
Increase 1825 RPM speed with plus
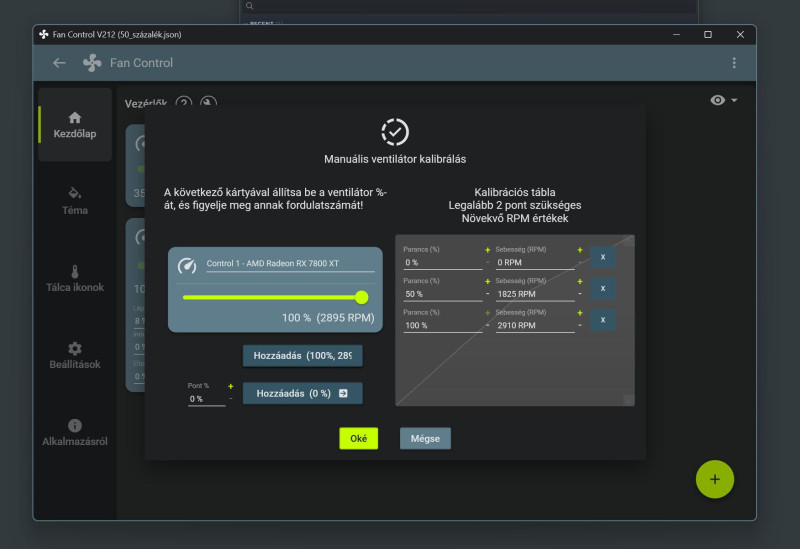(x=580, y=282)
